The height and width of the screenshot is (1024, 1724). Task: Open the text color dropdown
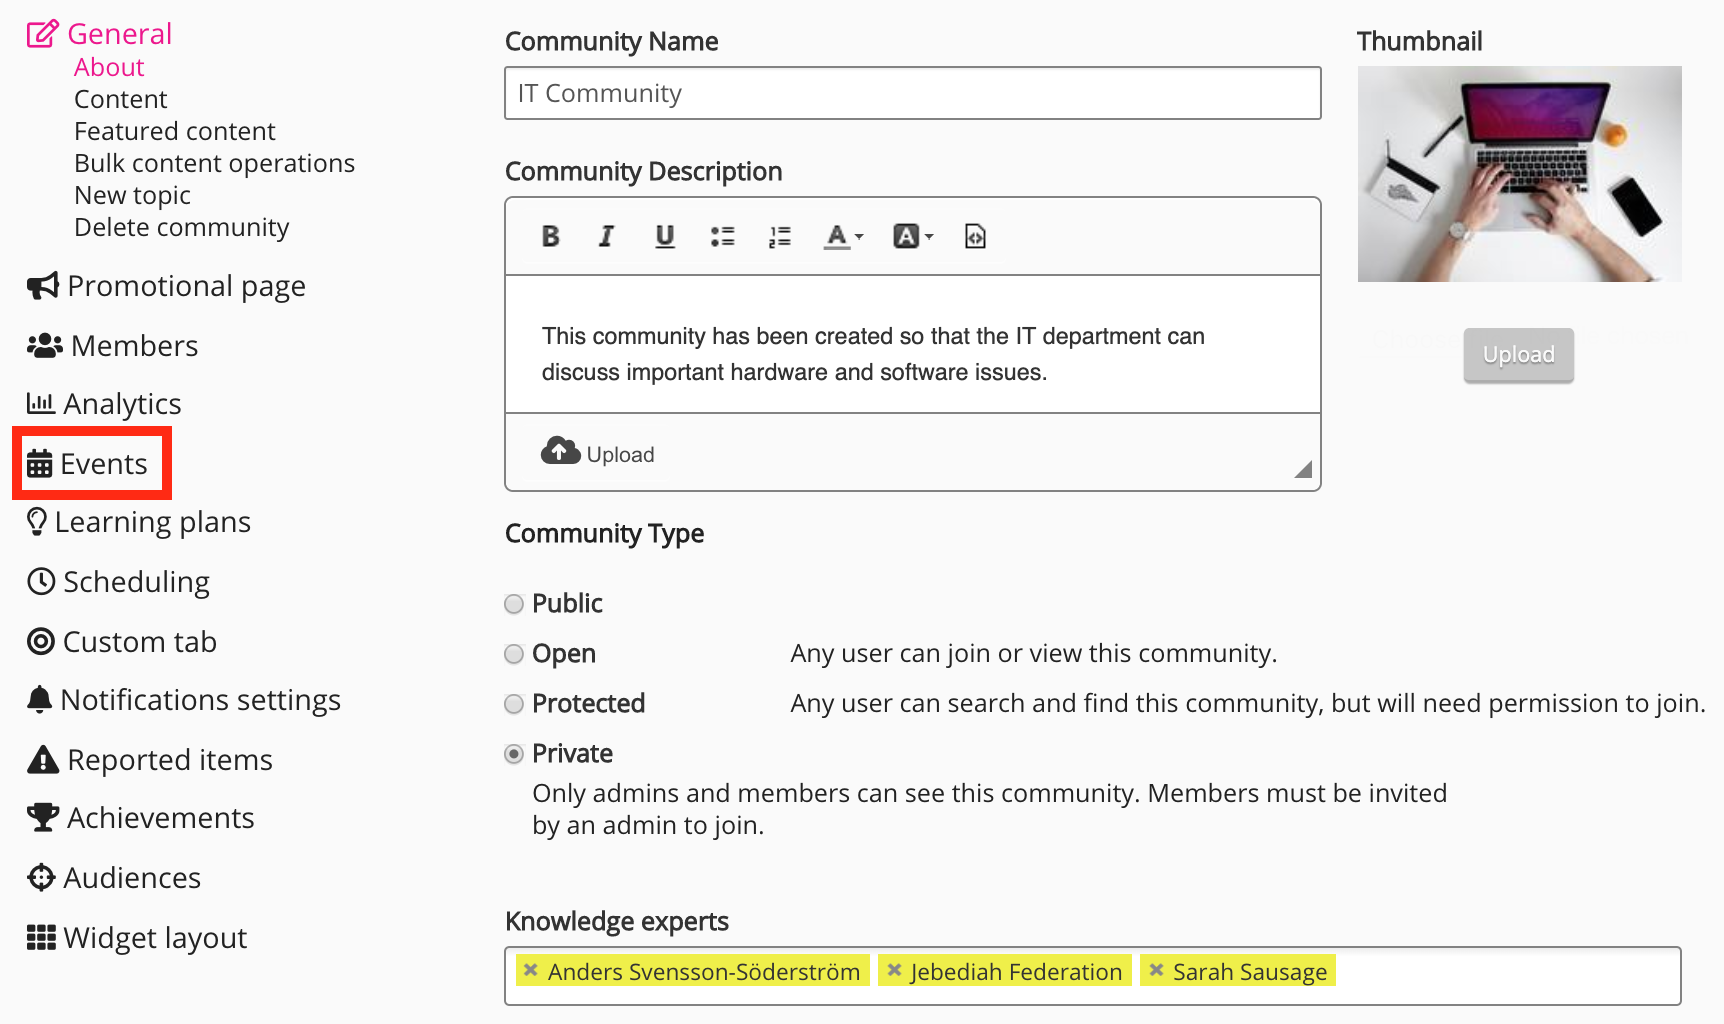point(843,237)
